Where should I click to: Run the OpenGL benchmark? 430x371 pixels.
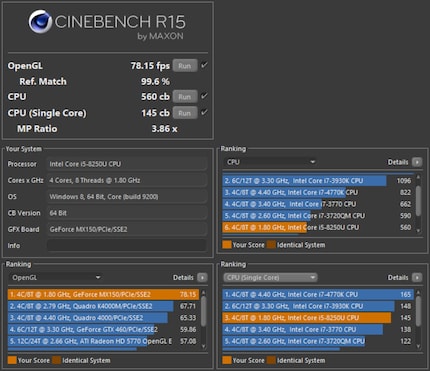[185, 66]
